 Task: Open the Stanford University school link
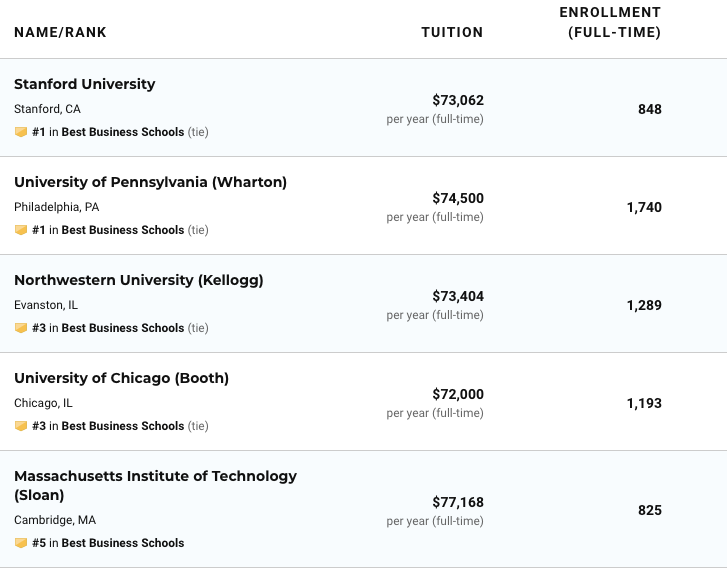click(x=85, y=84)
